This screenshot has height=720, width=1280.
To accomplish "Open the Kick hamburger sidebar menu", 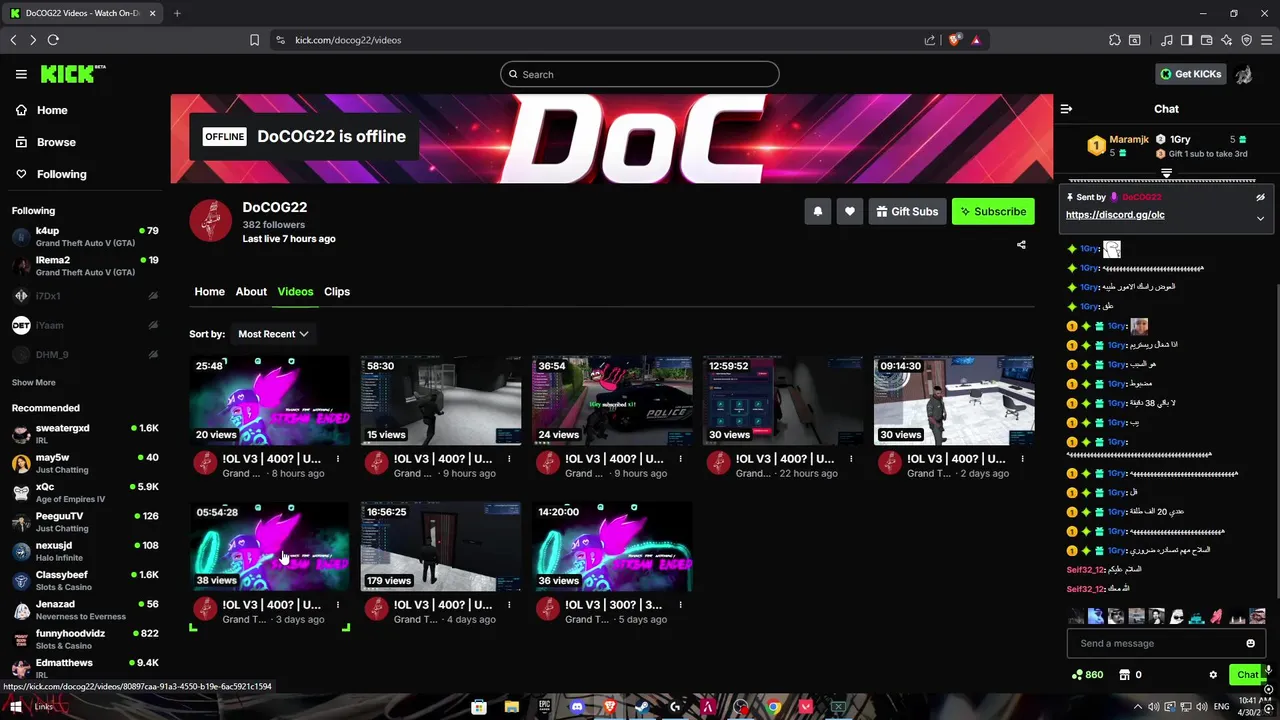I will pos(21,74).
